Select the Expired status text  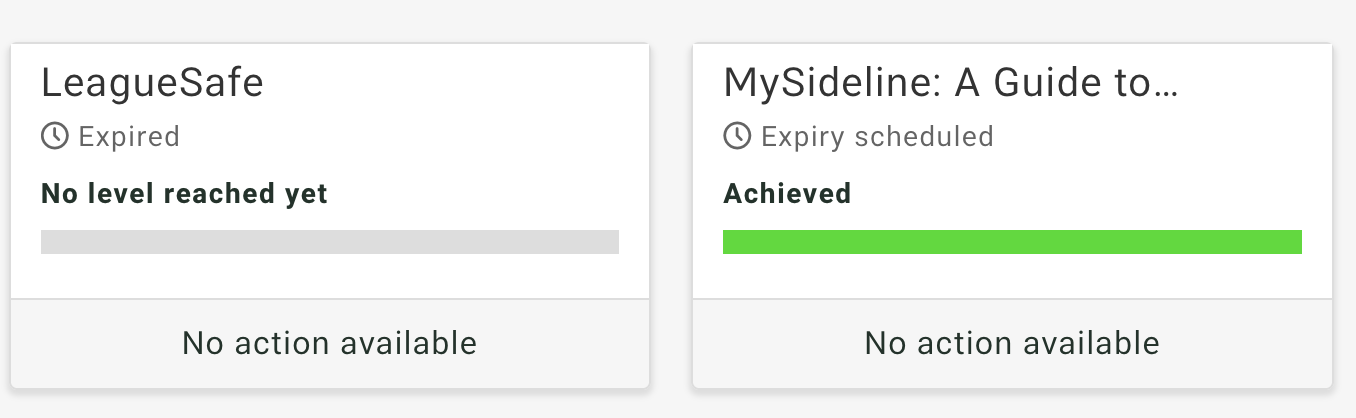click(x=129, y=136)
